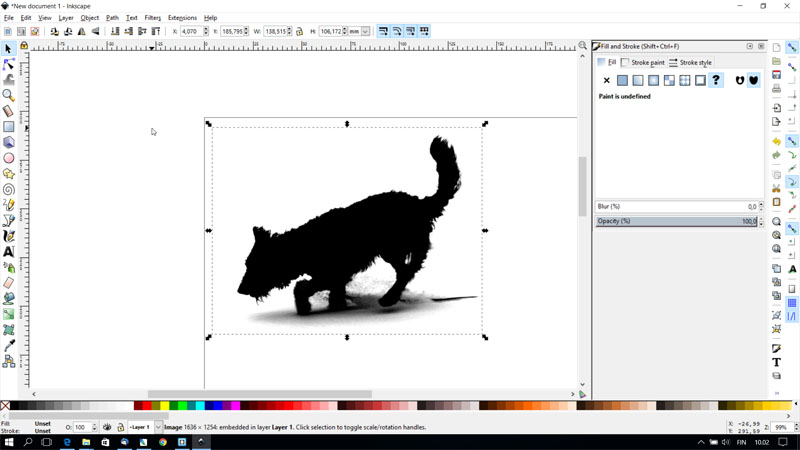Select the Measure tool
The height and width of the screenshot is (450, 800).
point(8,111)
